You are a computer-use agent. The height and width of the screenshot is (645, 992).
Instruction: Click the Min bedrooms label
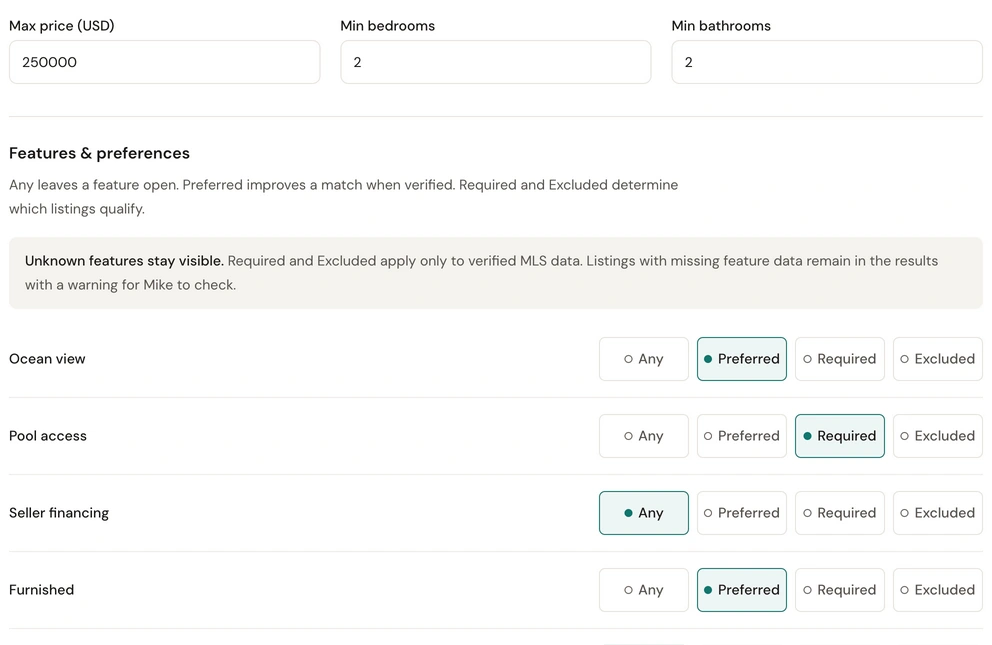pos(387,26)
